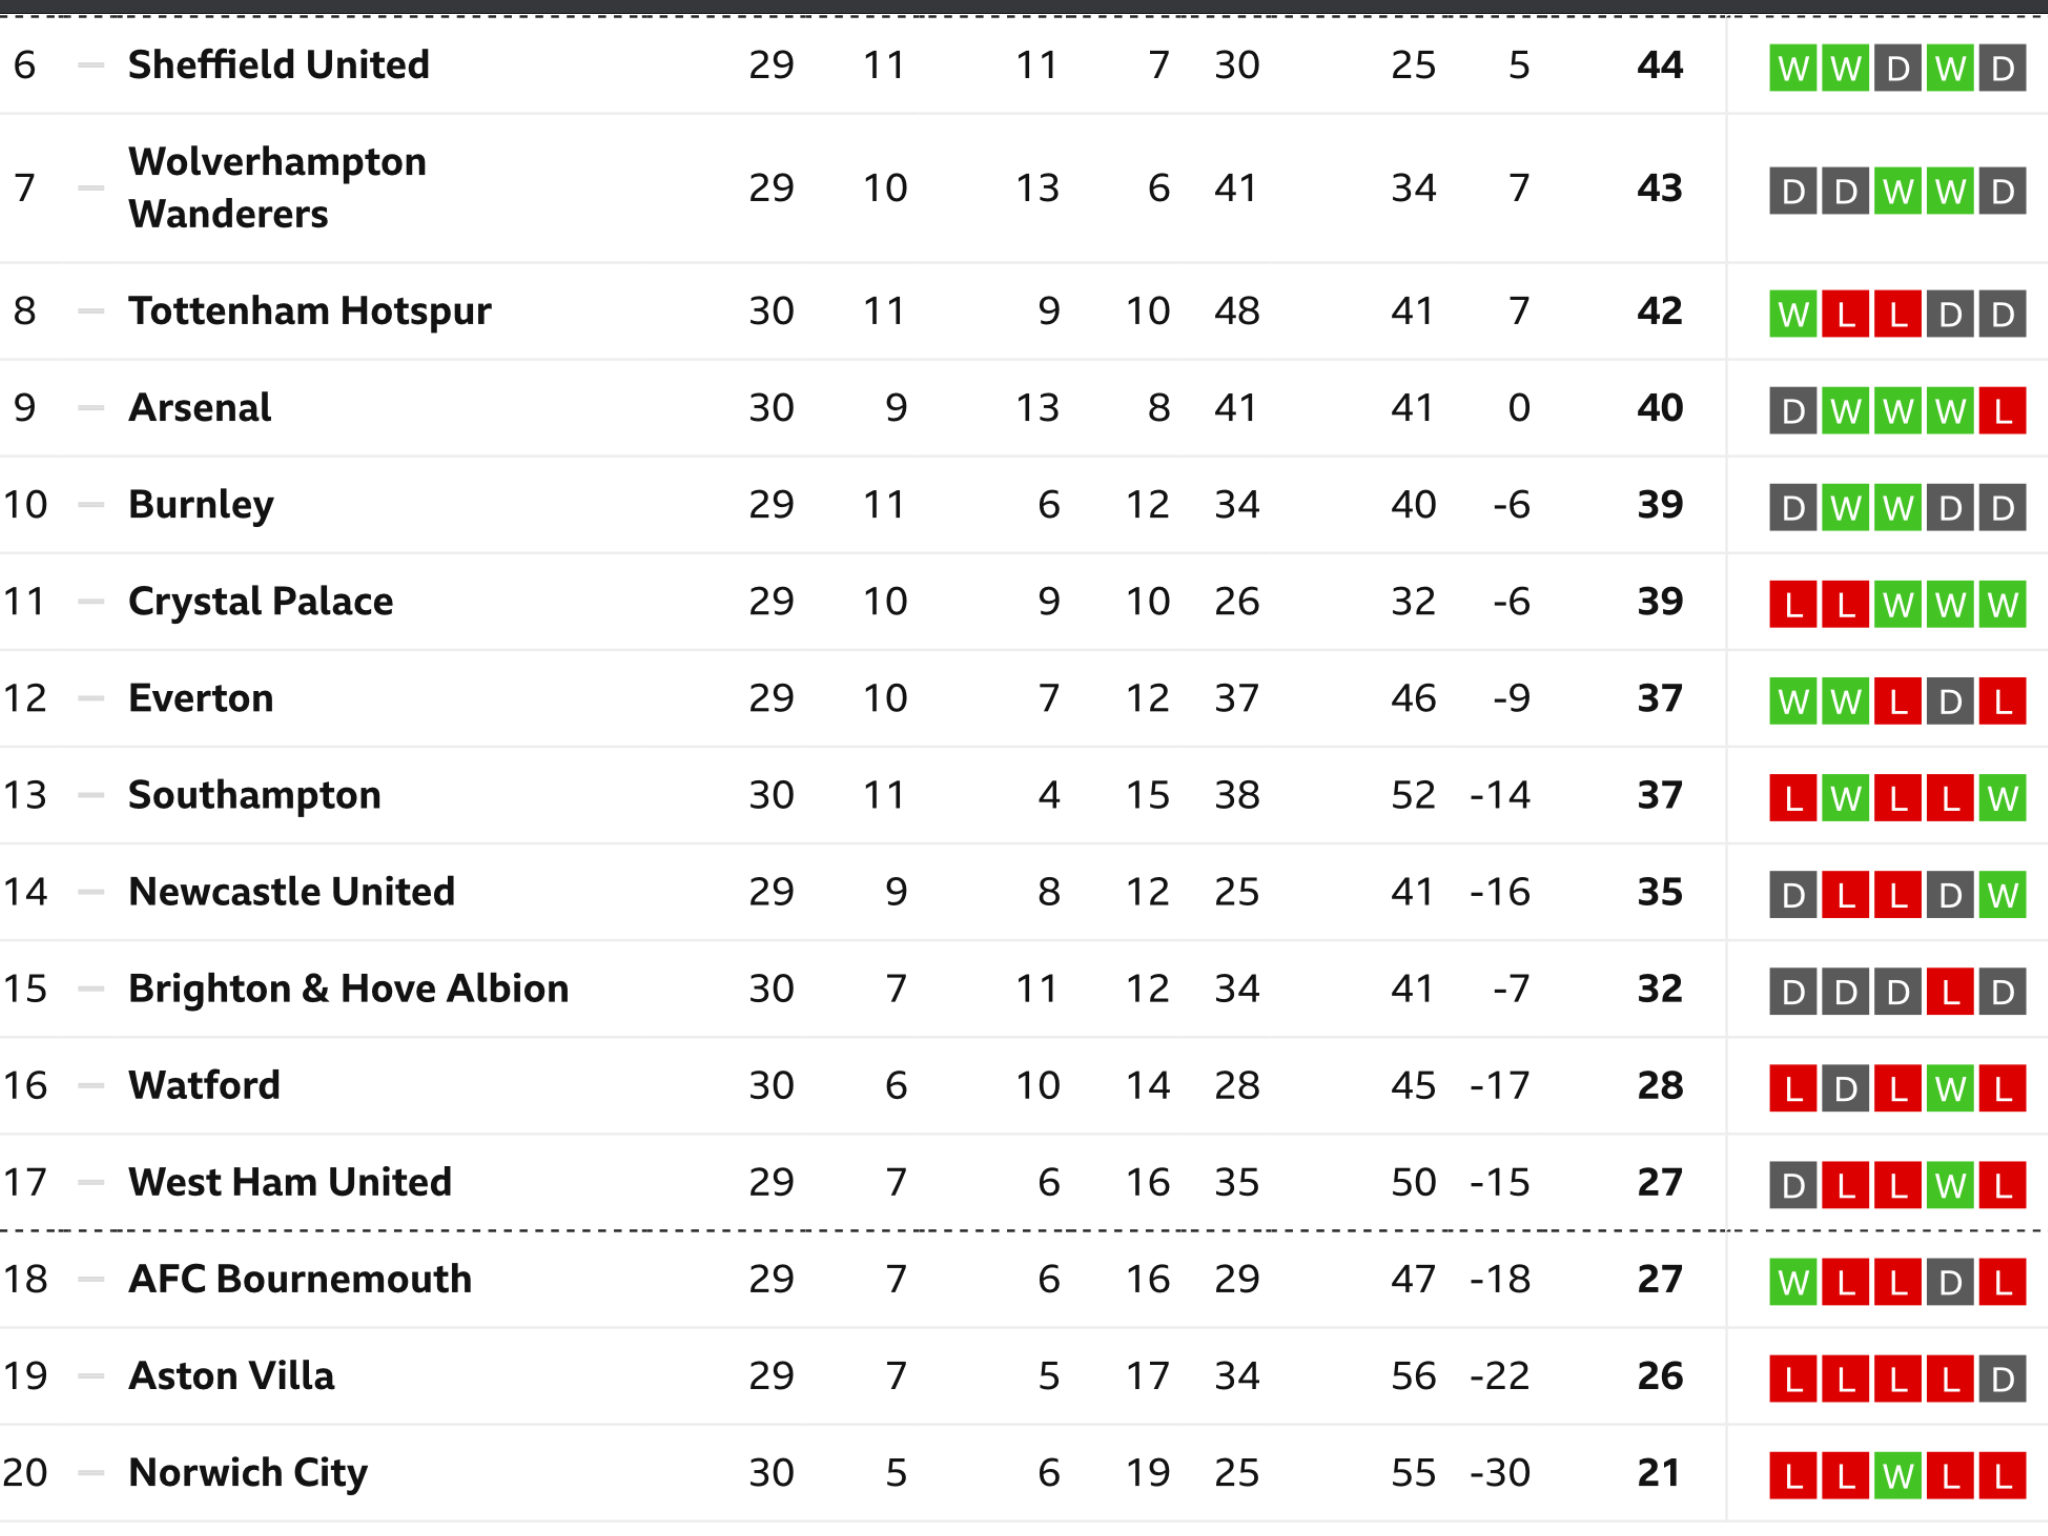Click the position-unchanged dash beside Tottenham Hotspur
The image size is (2048, 1536).
point(91,311)
